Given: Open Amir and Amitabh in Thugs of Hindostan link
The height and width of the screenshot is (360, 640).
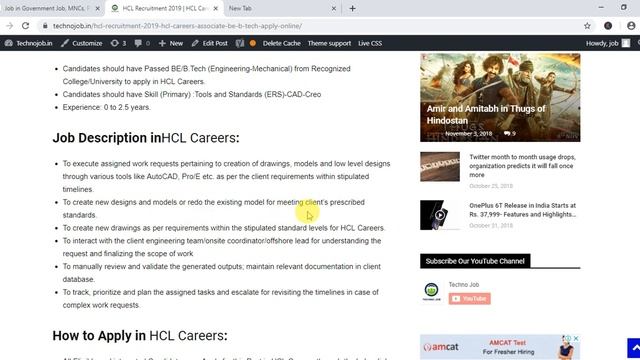Looking at the screenshot, I should click(x=486, y=114).
